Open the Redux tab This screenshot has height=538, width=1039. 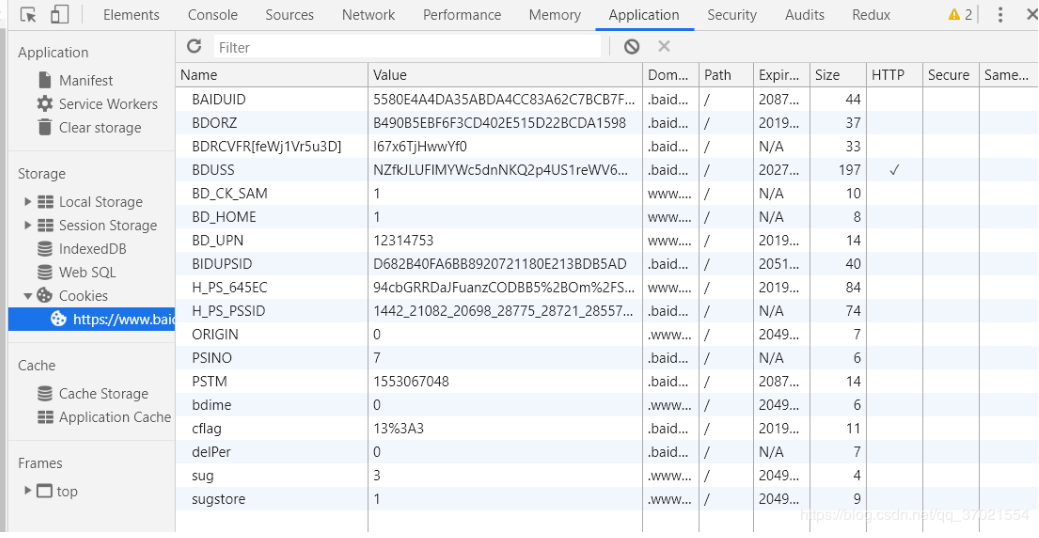871,15
